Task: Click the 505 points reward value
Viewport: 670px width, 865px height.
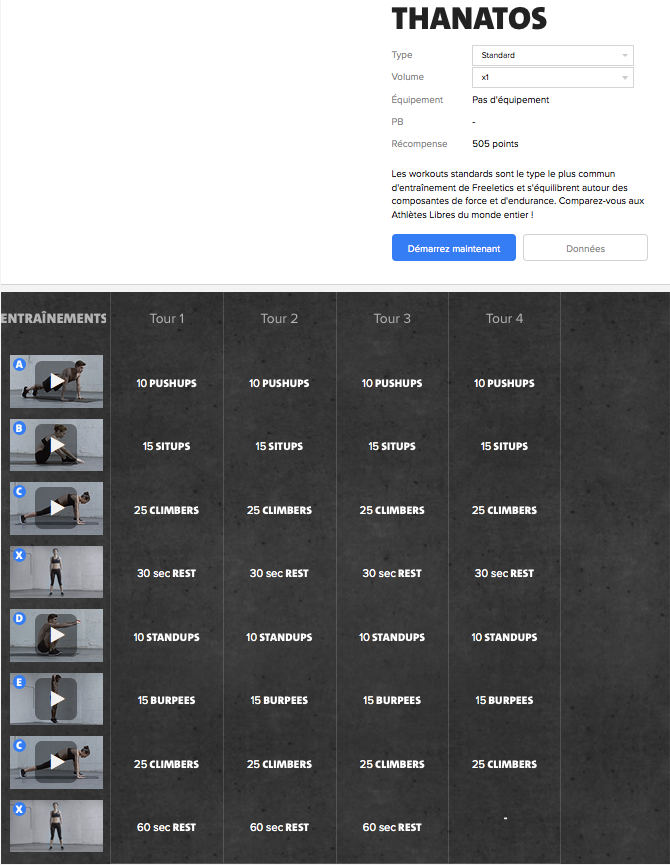Action: (x=495, y=143)
